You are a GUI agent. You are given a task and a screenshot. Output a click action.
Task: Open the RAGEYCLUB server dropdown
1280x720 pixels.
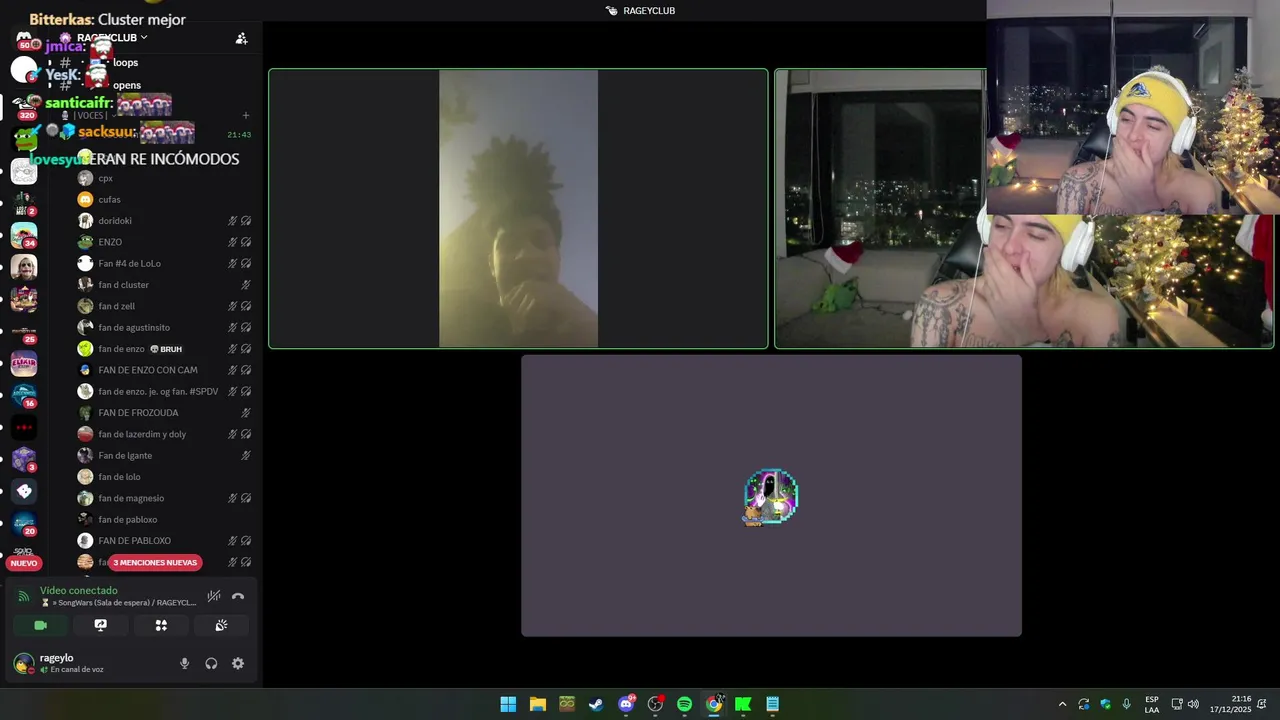[x=111, y=38]
